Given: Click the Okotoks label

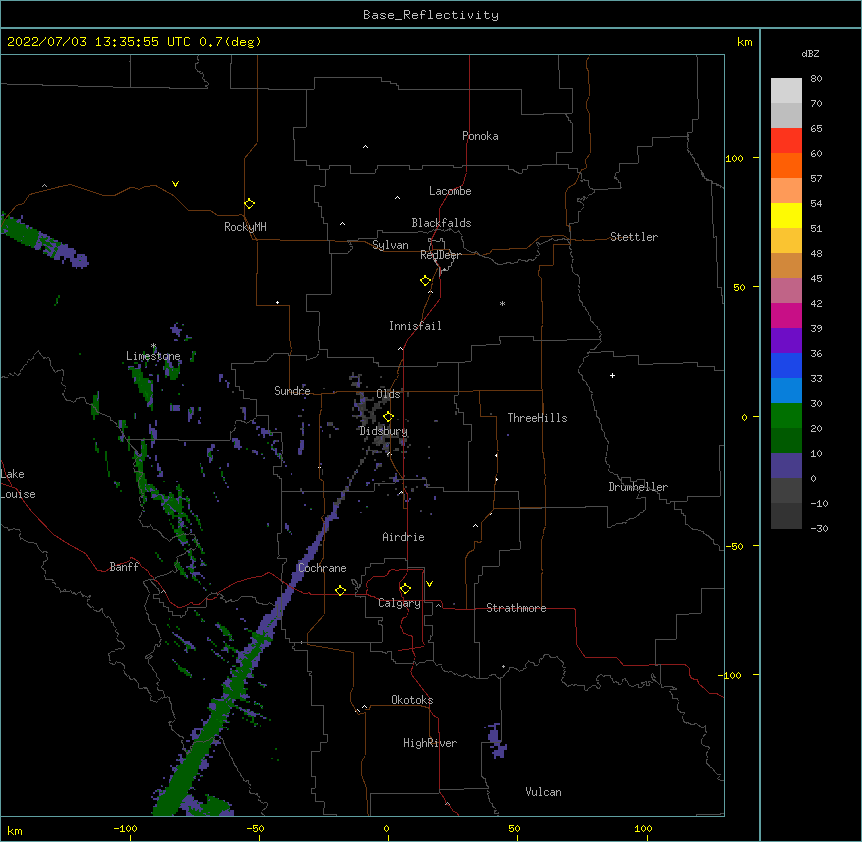Looking at the screenshot, I should [412, 700].
